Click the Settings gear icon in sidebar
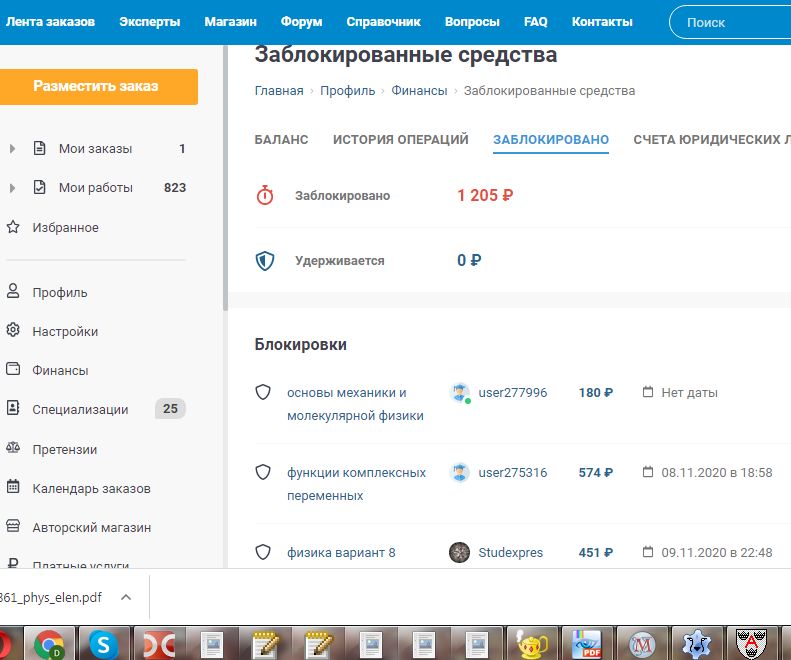Image resolution: width=791 pixels, height=660 pixels. pyautogui.click(x=13, y=331)
